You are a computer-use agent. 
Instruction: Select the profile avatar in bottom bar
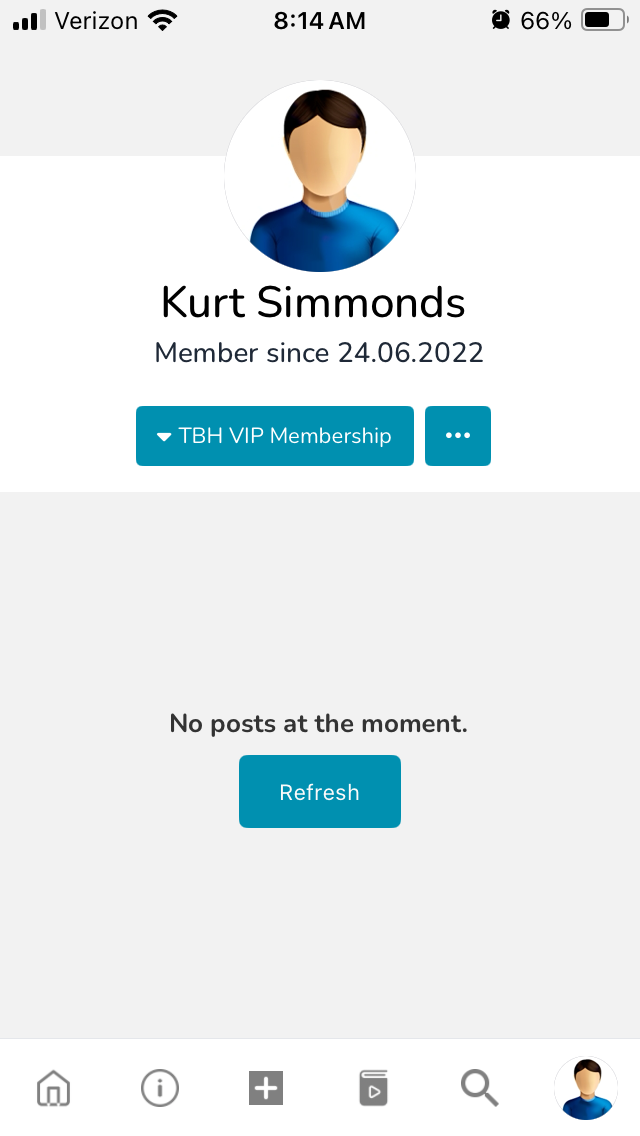585,1087
